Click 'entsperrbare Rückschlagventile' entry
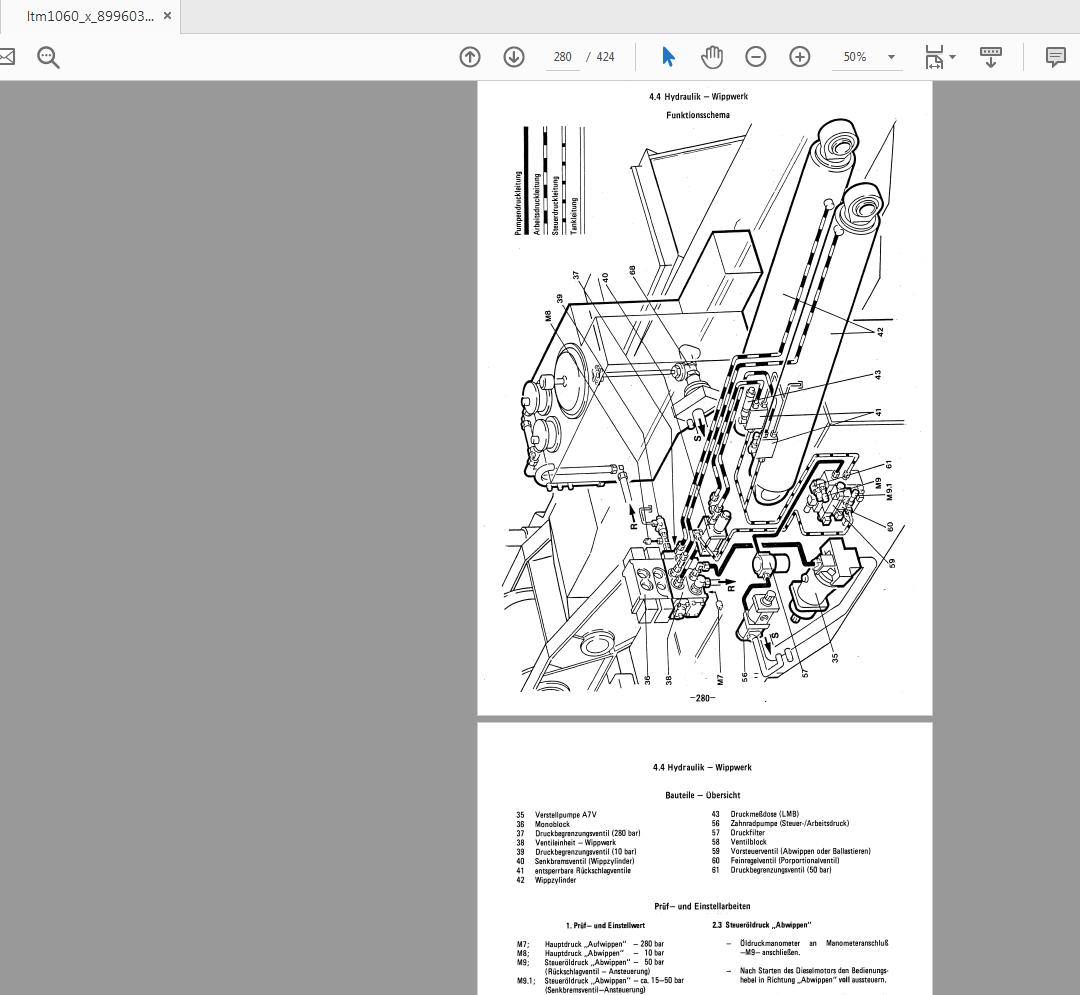The width and height of the screenshot is (1080, 995). [x=583, y=870]
